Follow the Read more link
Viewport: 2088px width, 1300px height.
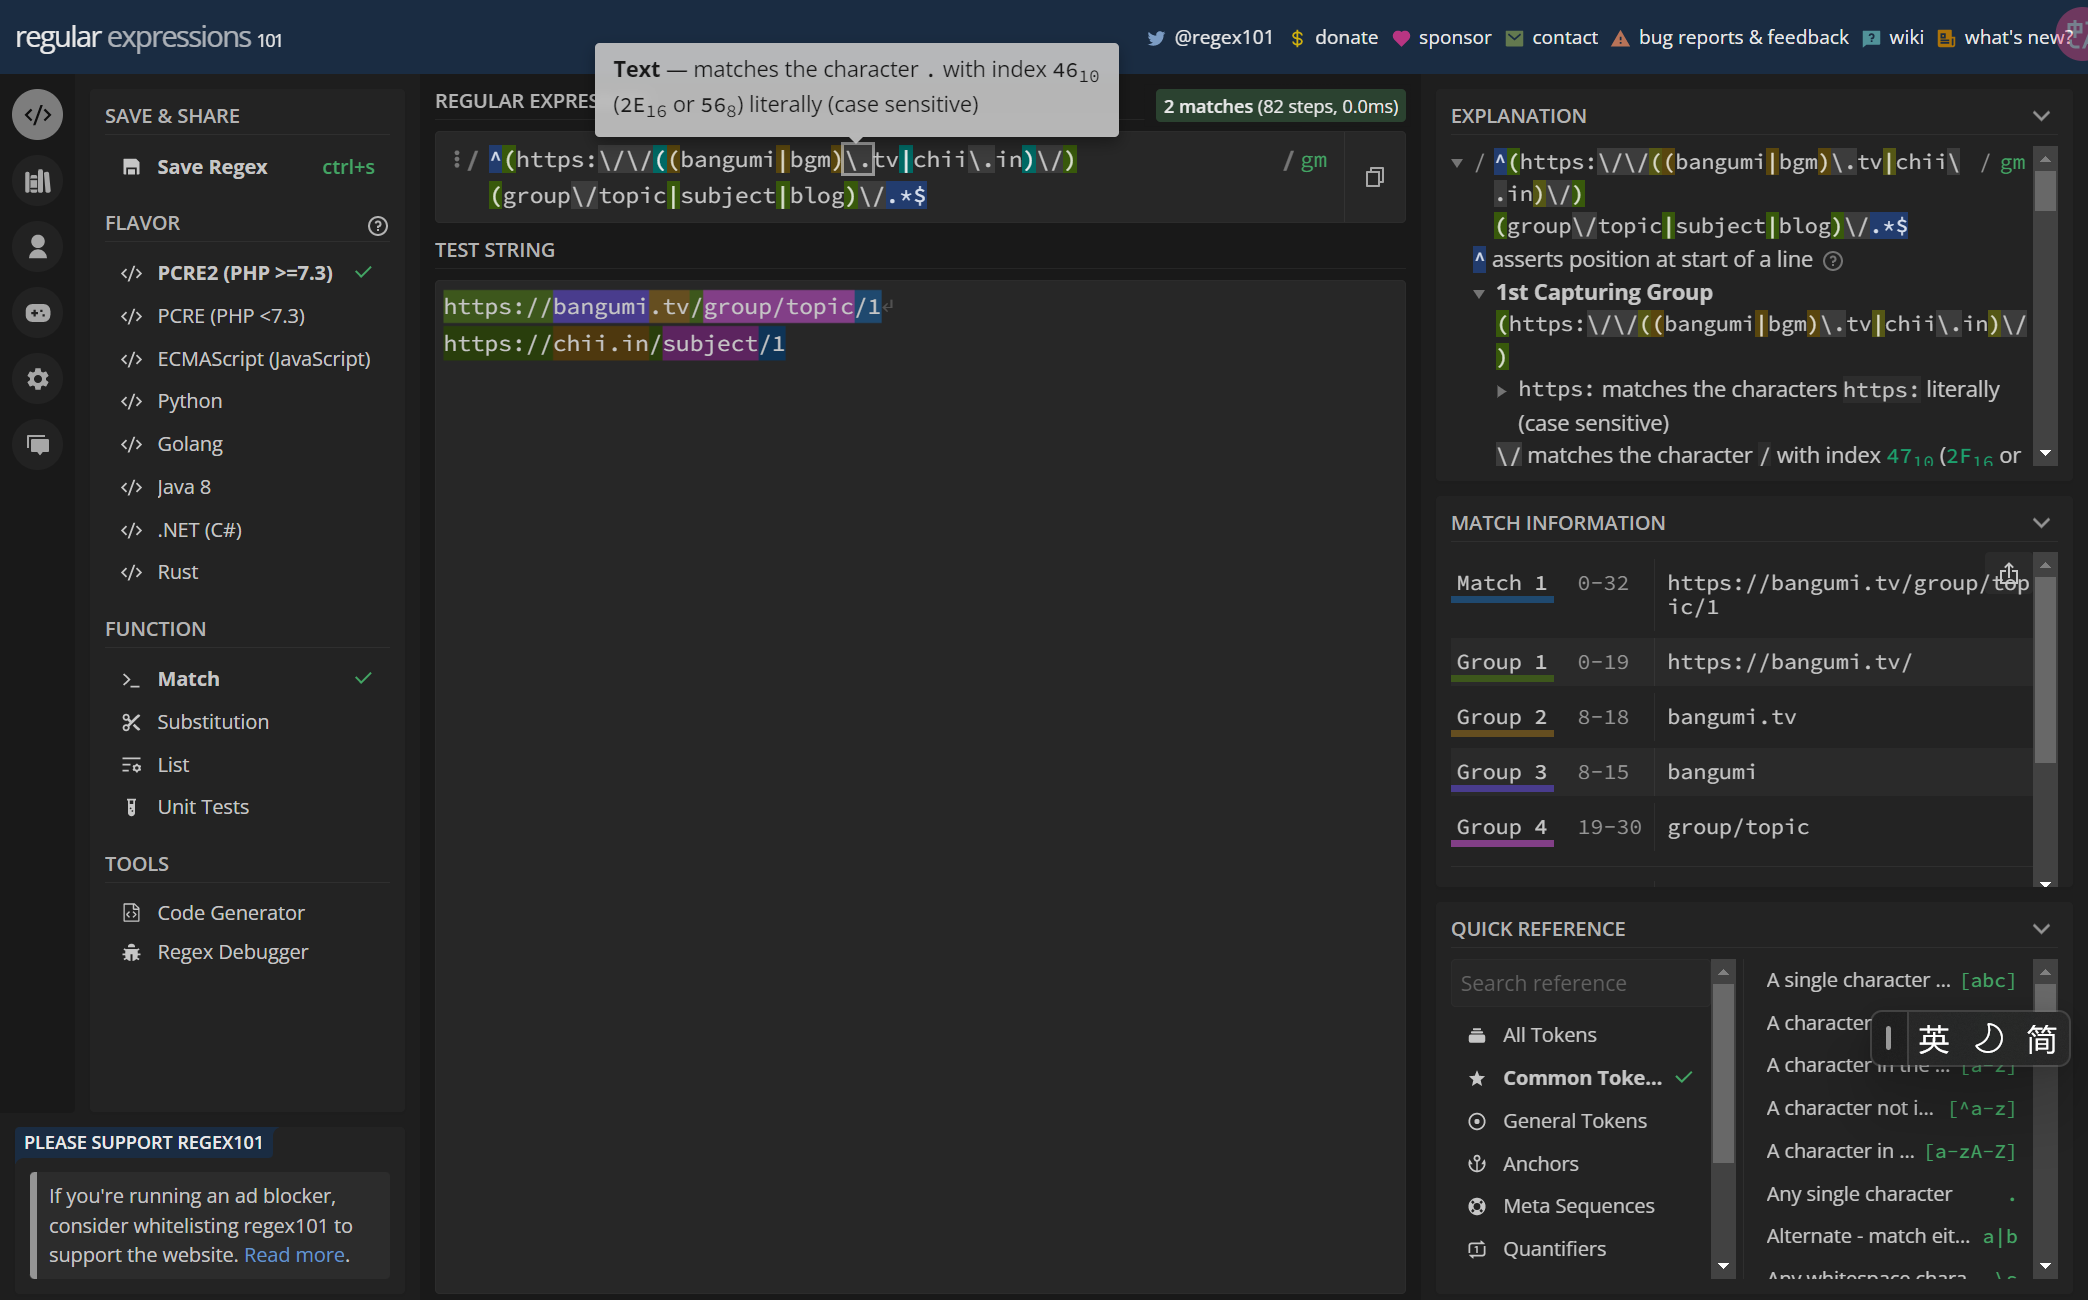(x=295, y=1255)
